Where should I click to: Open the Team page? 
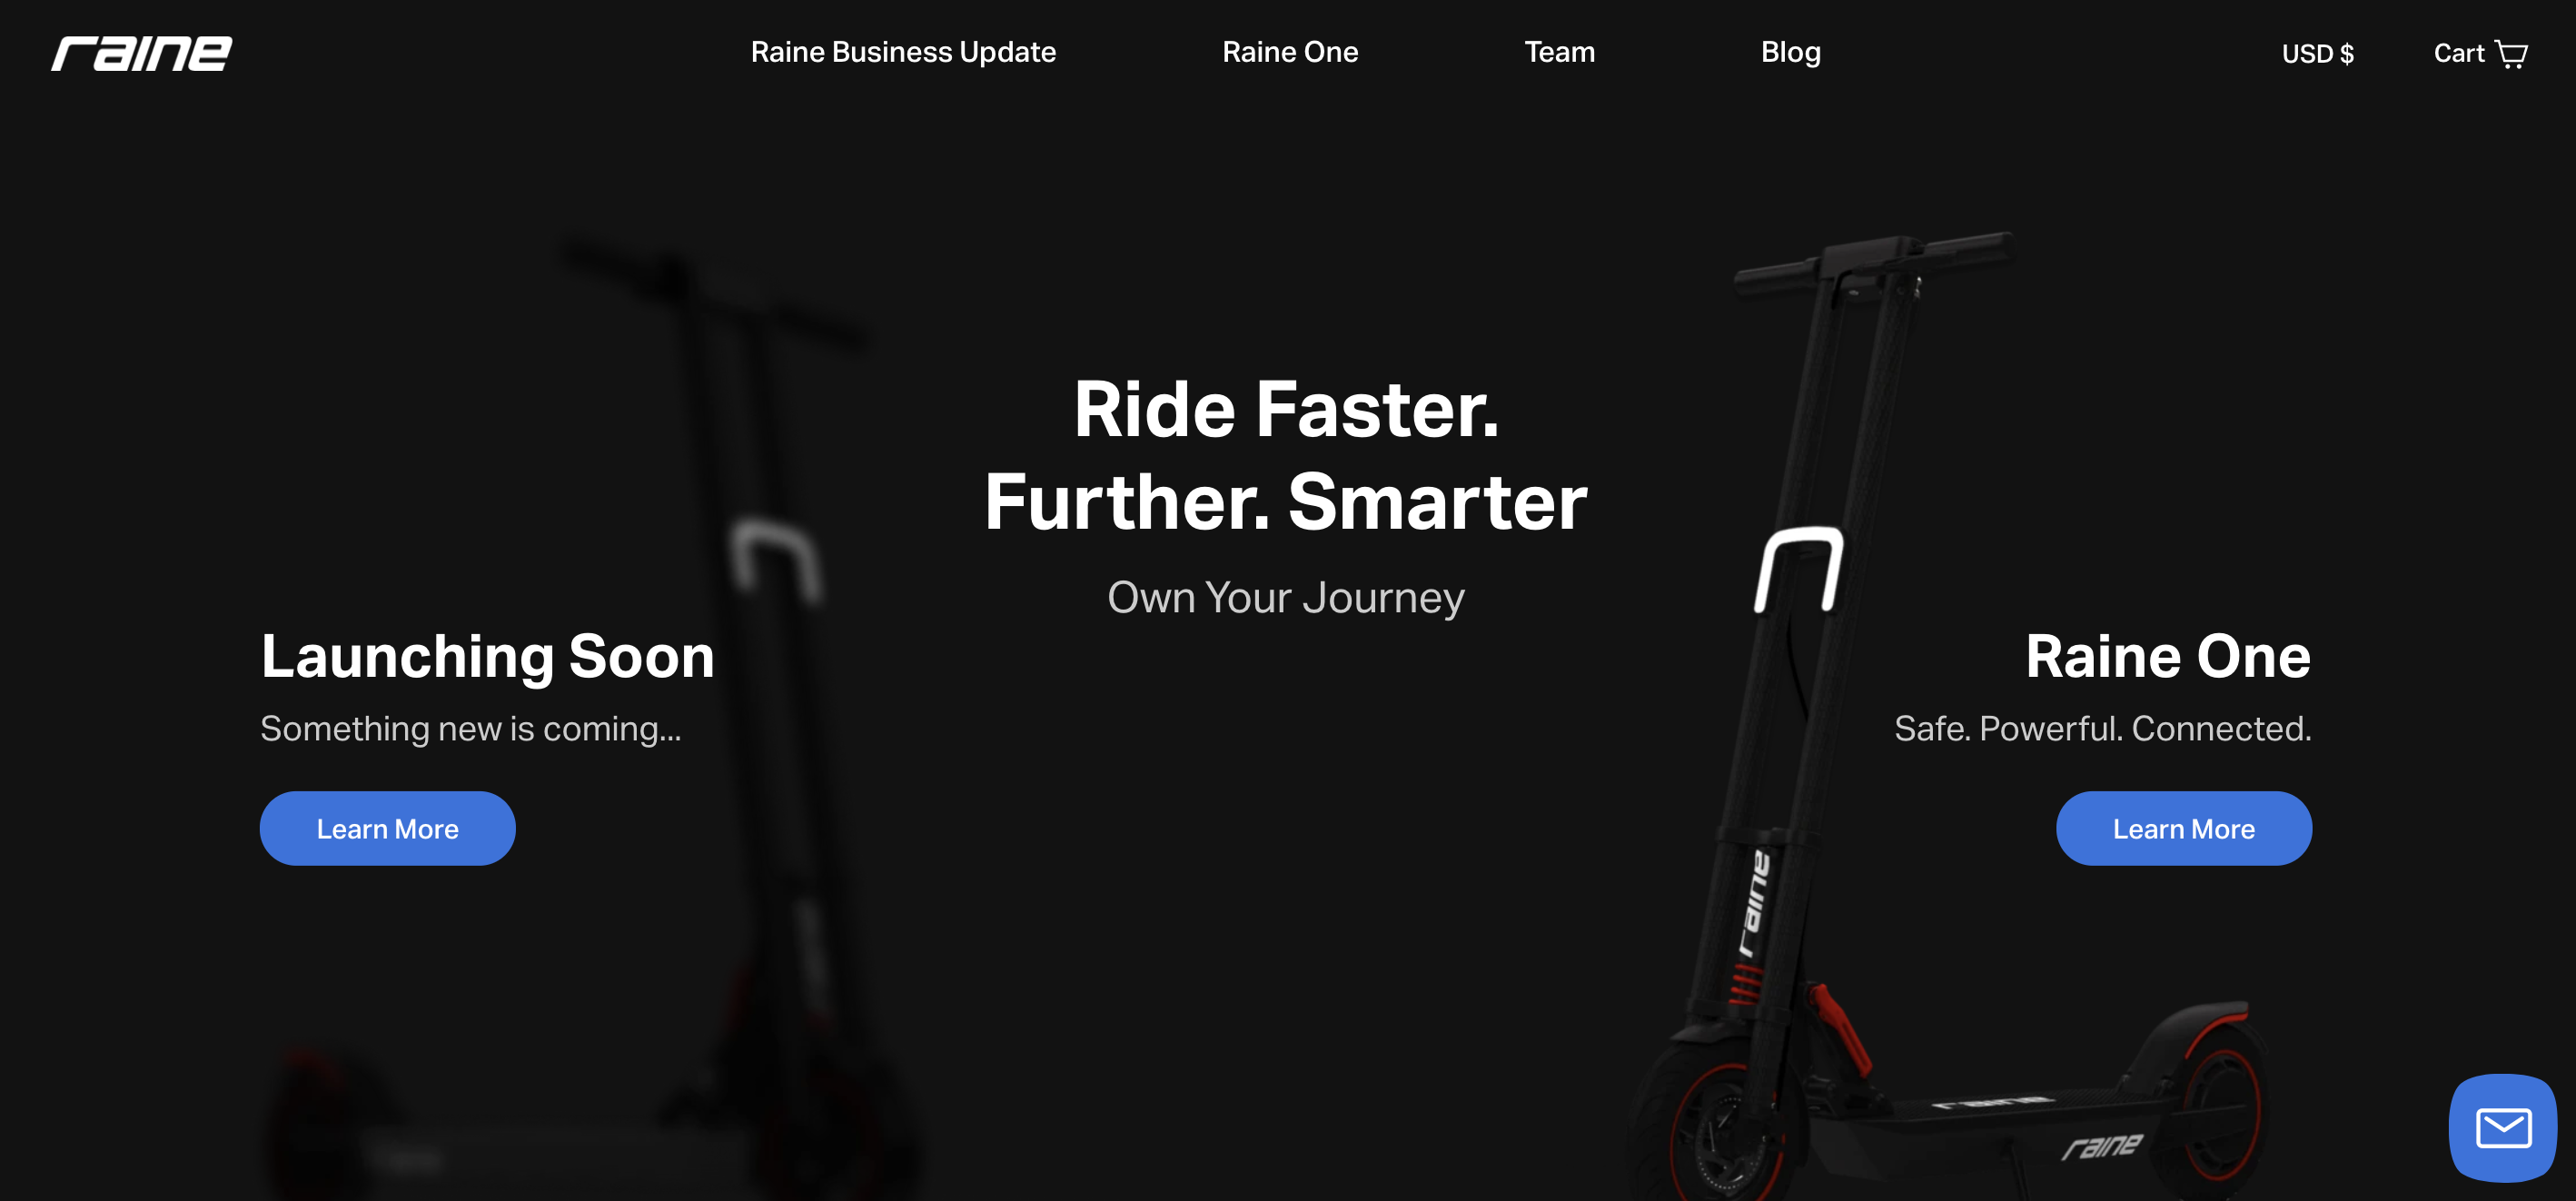1559,52
